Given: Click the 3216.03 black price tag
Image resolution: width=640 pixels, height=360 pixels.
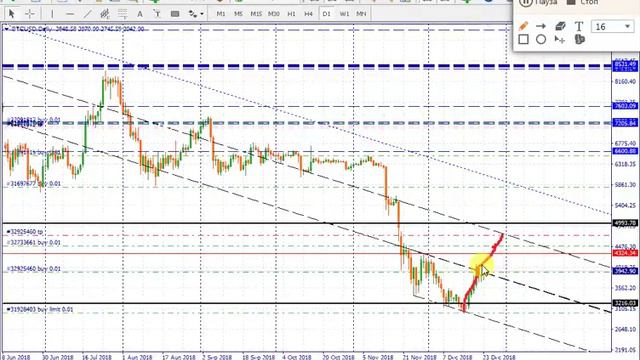Looking at the screenshot, I should tap(624, 303).
